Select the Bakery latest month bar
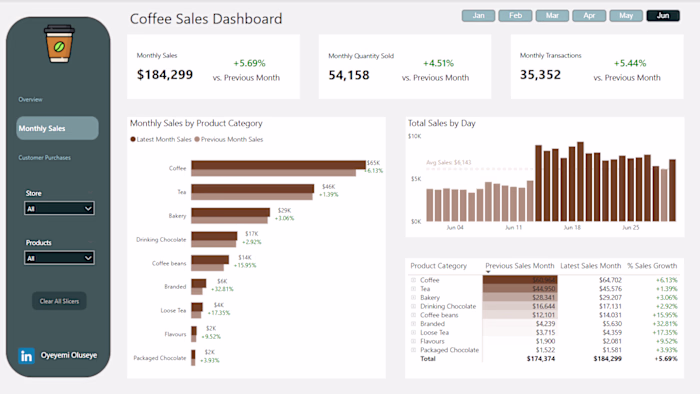700x394 pixels. 231,212
